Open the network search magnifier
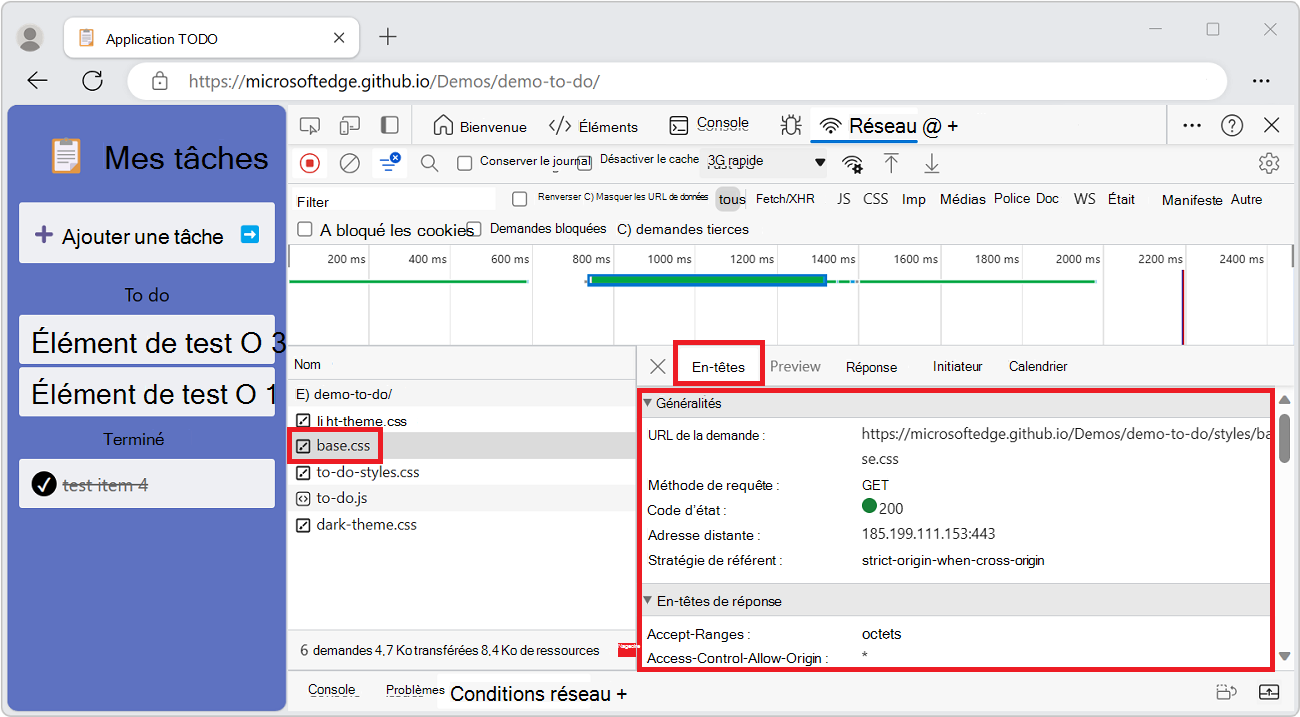This screenshot has height=717, width=1300. click(429, 163)
